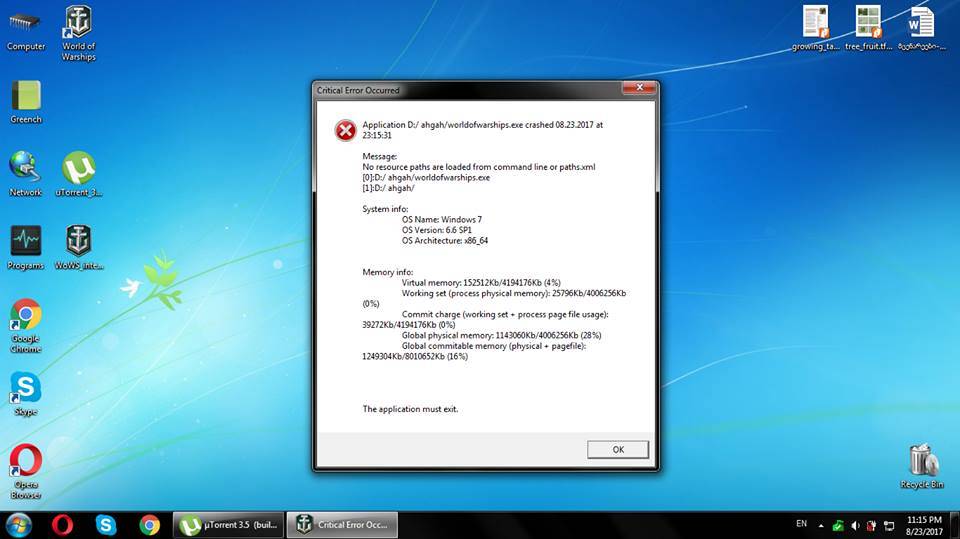The image size is (960, 539).
Task: Click the green tray icon beside hidden-icons arrow
Action: tap(838, 526)
